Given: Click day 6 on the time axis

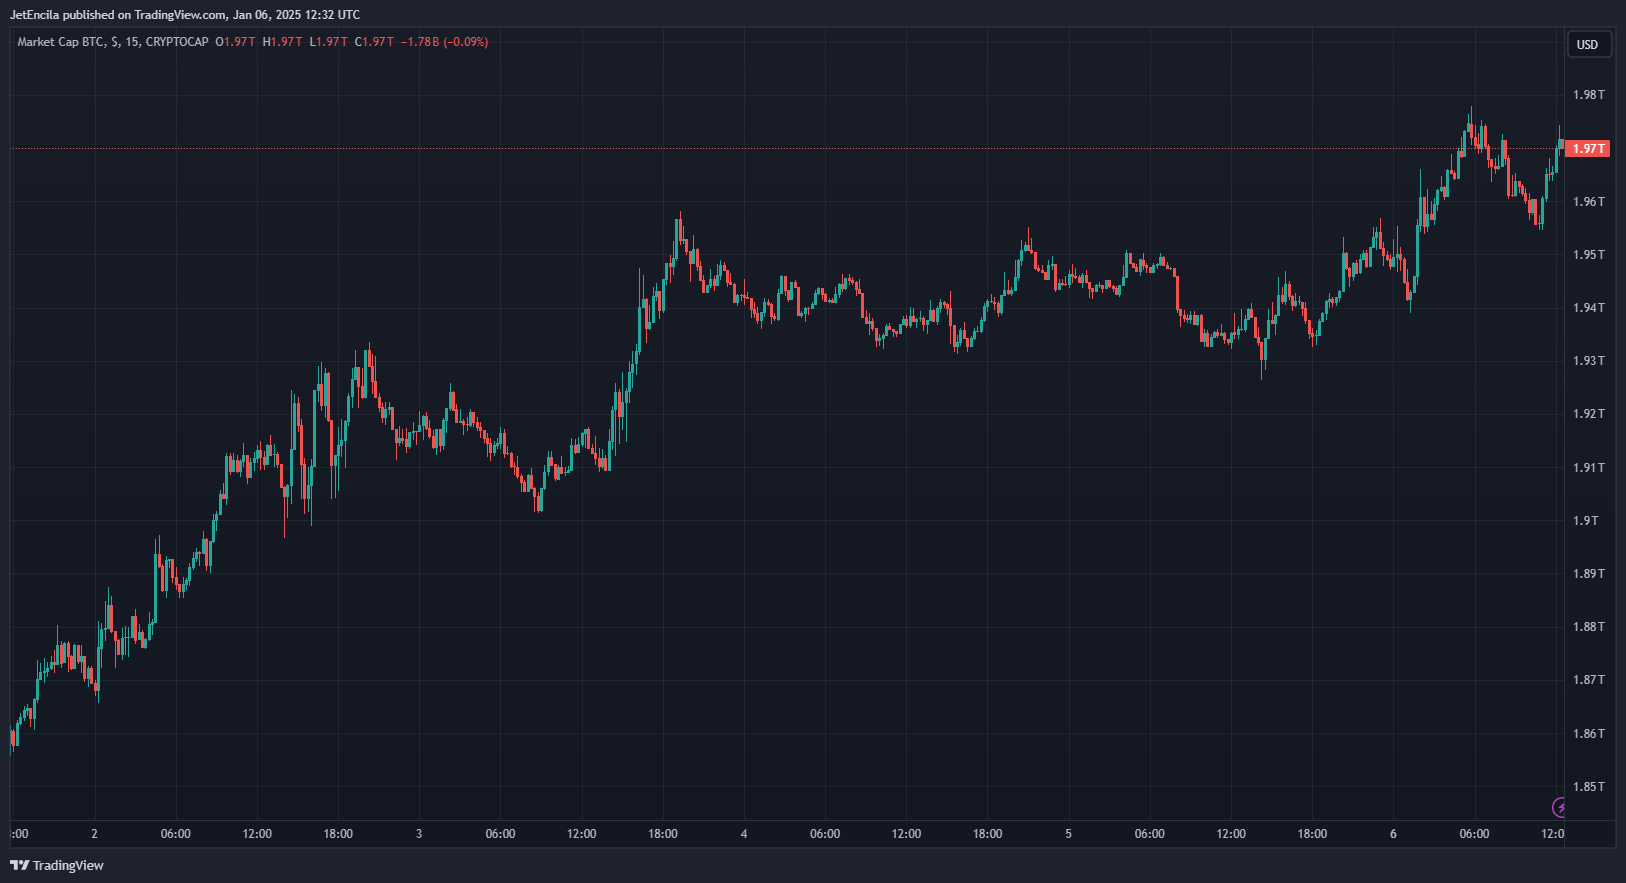Looking at the screenshot, I should coord(1393,834).
